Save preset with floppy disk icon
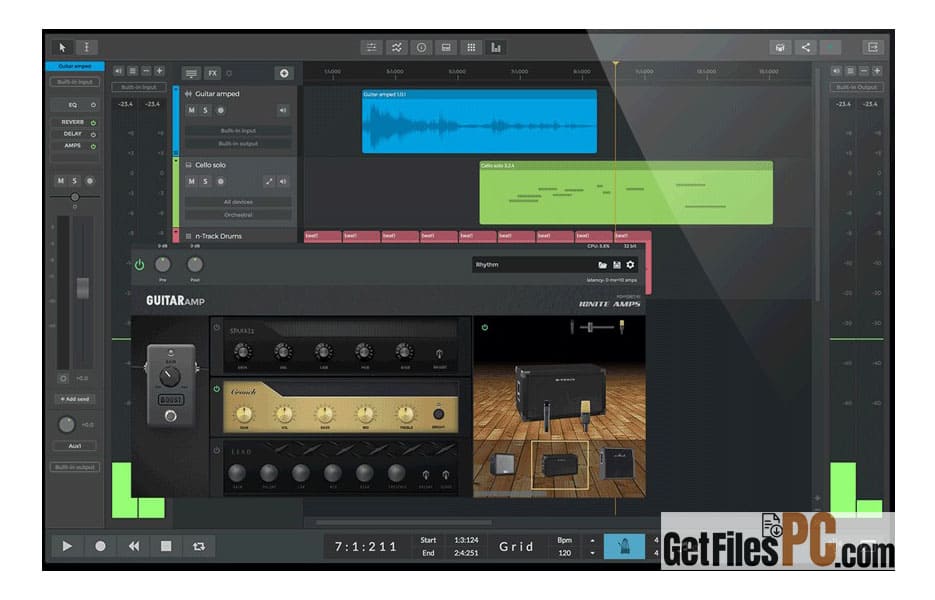Screen dimensions: 935x600 [617, 265]
